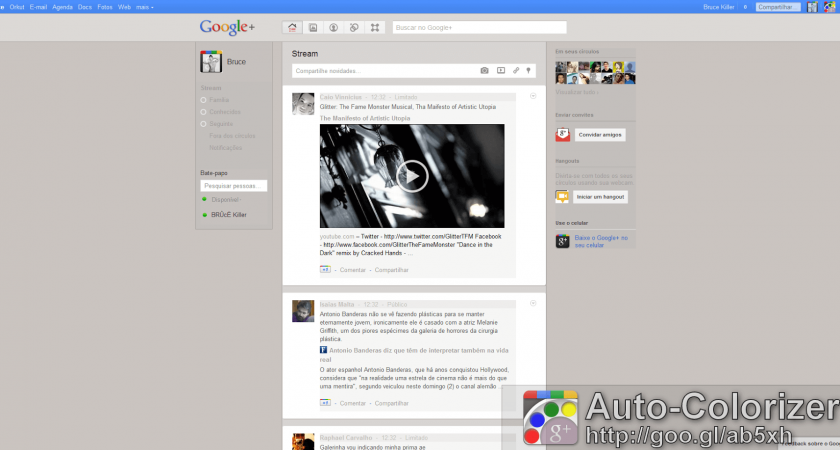Add a photo with the camera icon
Image resolution: width=840 pixels, height=450 pixels.
pos(484,70)
